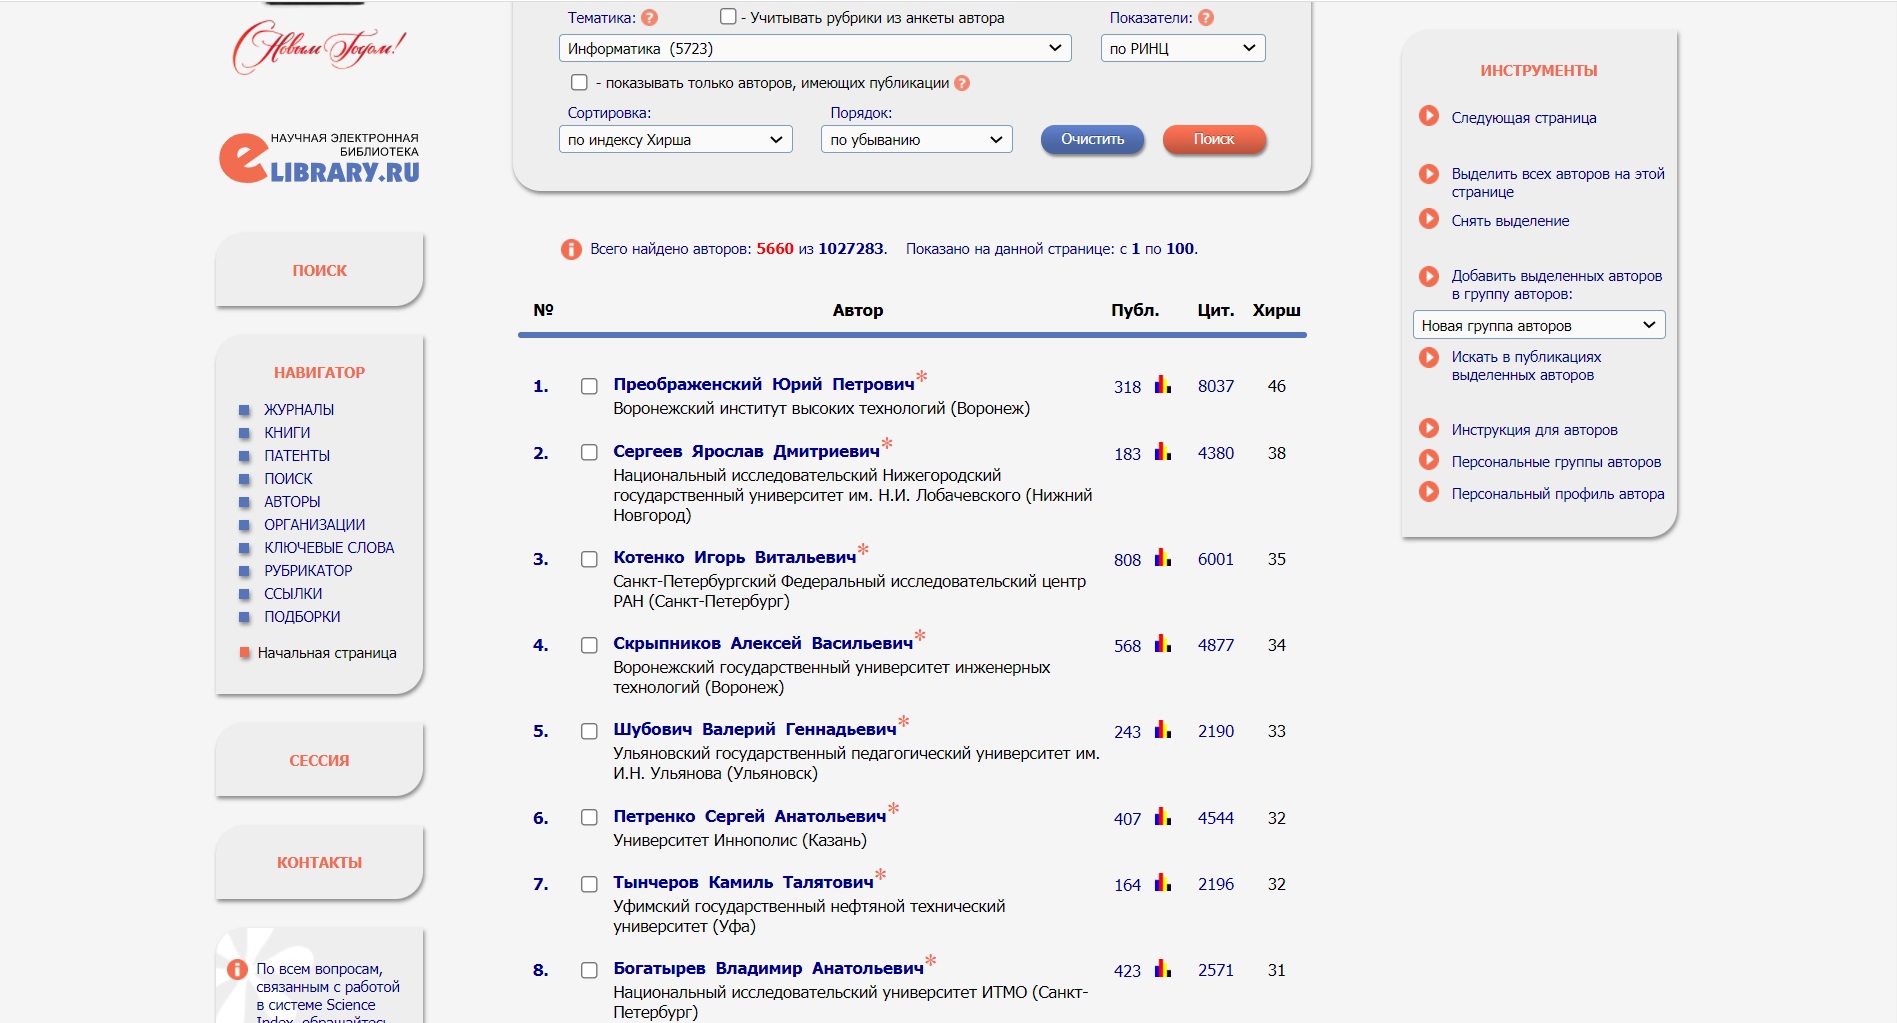1897x1023 pixels.
Task: Open КЛЮЧЕВЫЕ СЛОВА in the navigator
Action: tap(329, 547)
